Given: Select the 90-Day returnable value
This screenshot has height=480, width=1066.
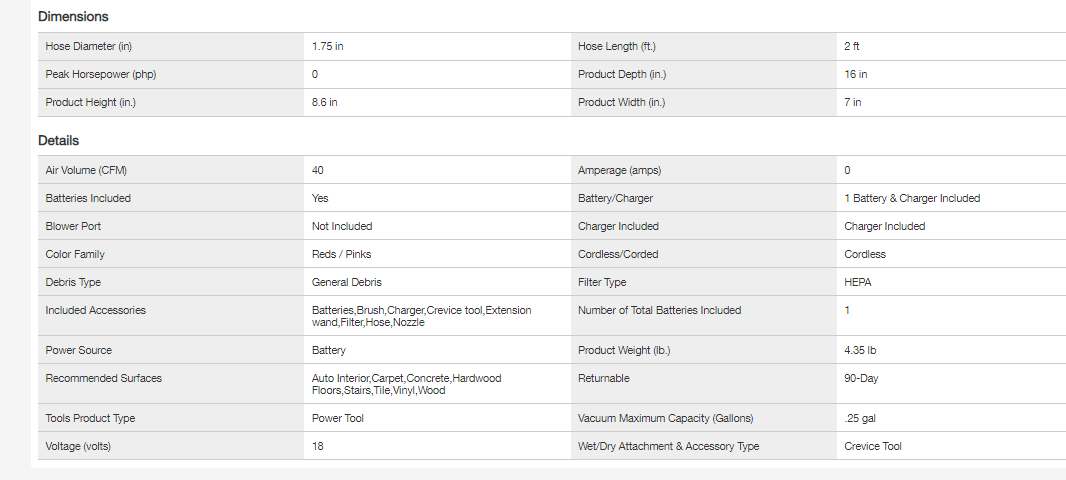Looking at the screenshot, I should 862,378.
